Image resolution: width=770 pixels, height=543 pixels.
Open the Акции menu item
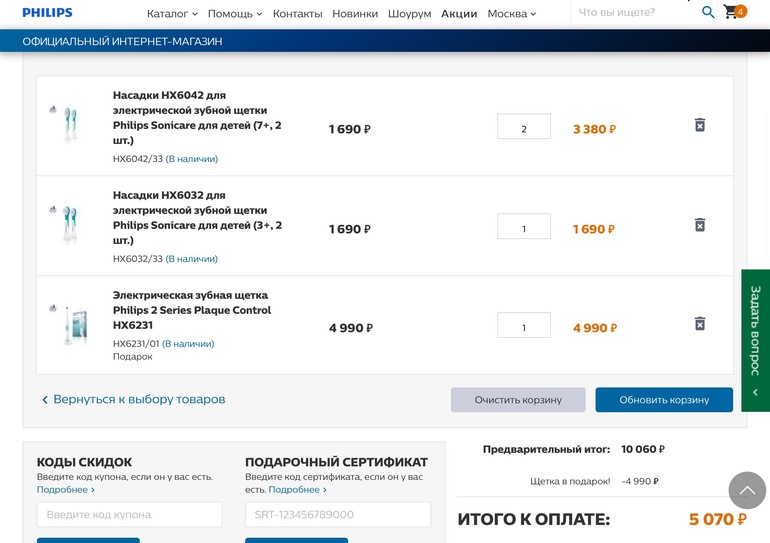click(x=459, y=14)
